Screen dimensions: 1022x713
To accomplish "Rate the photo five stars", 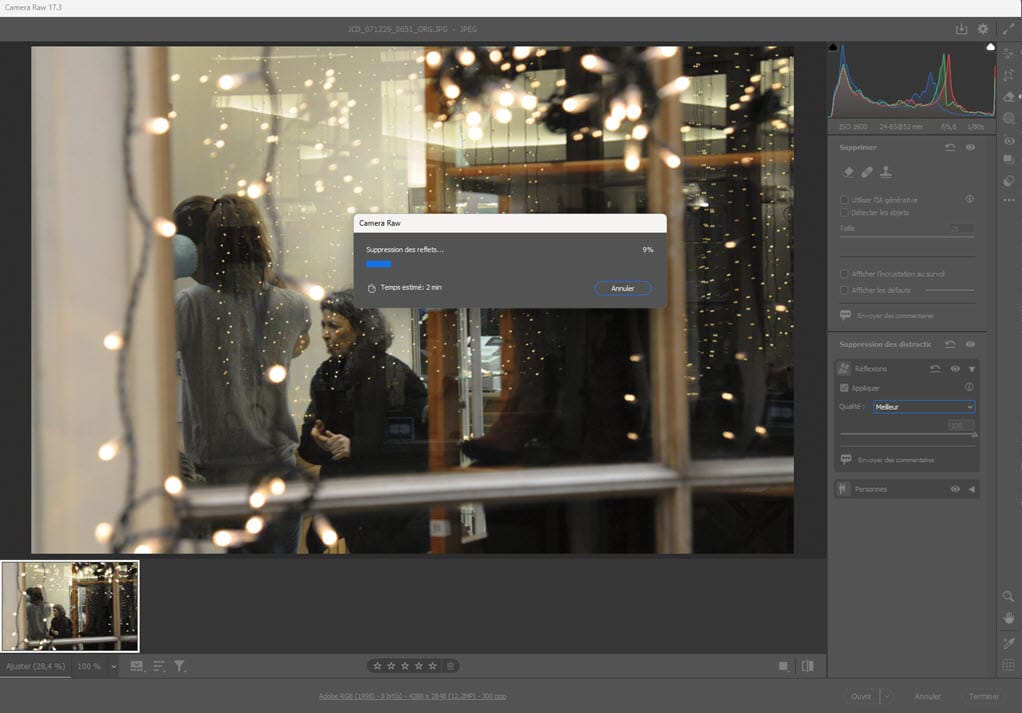I will [x=432, y=666].
